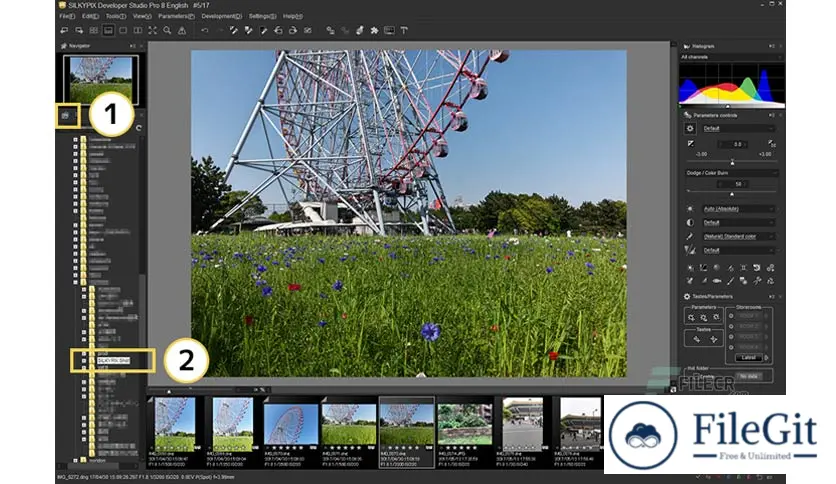The image size is (836, 484).
Task: Select the garden shrubs thumbnail in filmstrip
Action: pos(464,424)
